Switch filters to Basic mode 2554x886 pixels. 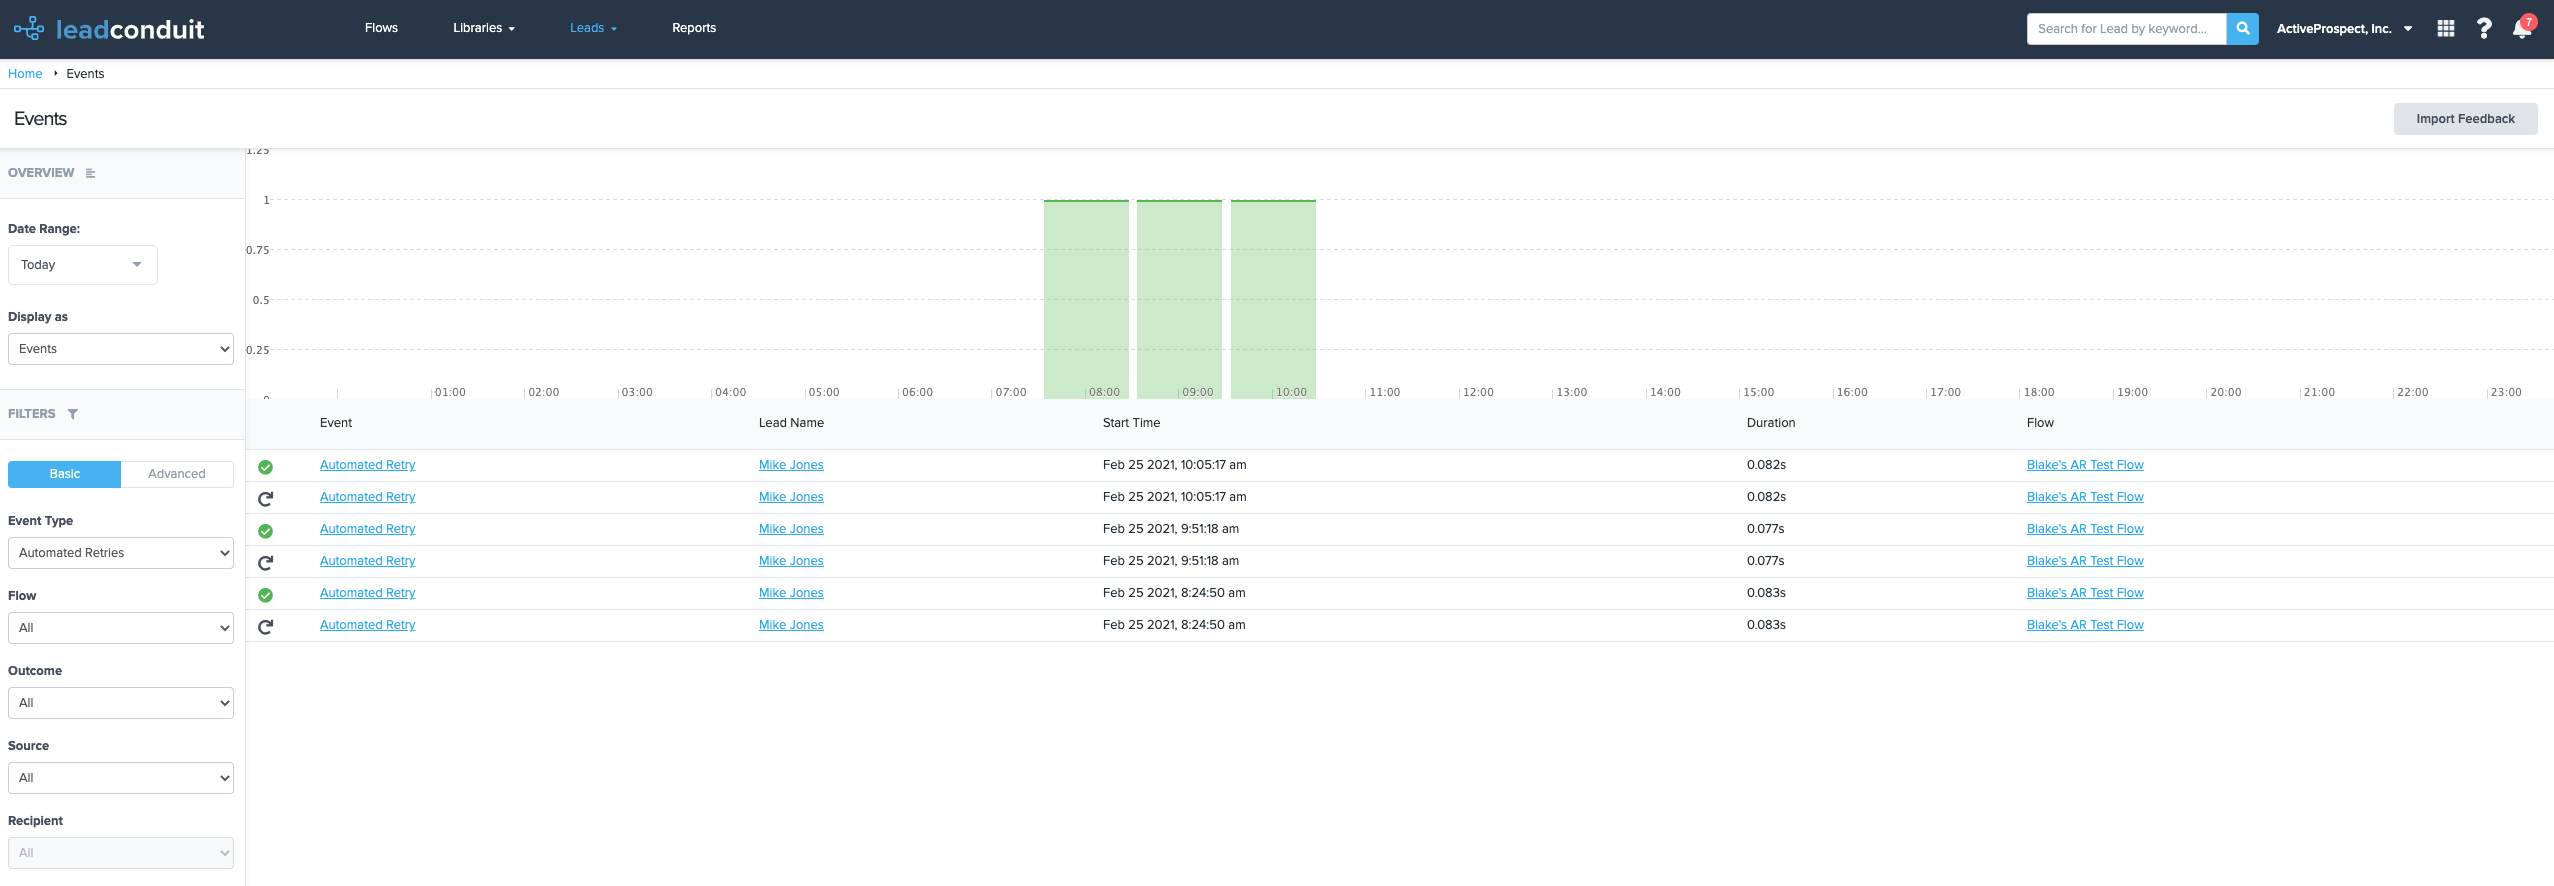tap(65, 474)
